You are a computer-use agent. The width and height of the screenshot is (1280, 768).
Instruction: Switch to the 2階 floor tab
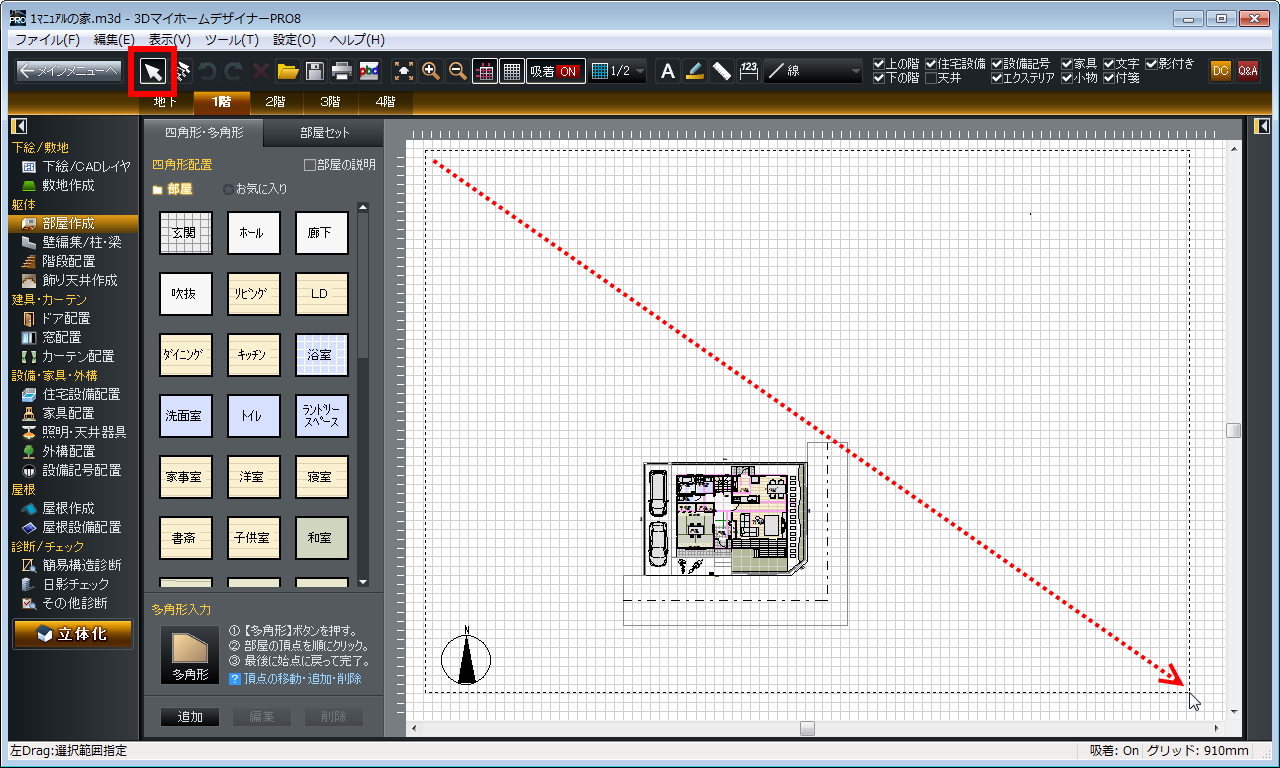click(x=275, y=102)
